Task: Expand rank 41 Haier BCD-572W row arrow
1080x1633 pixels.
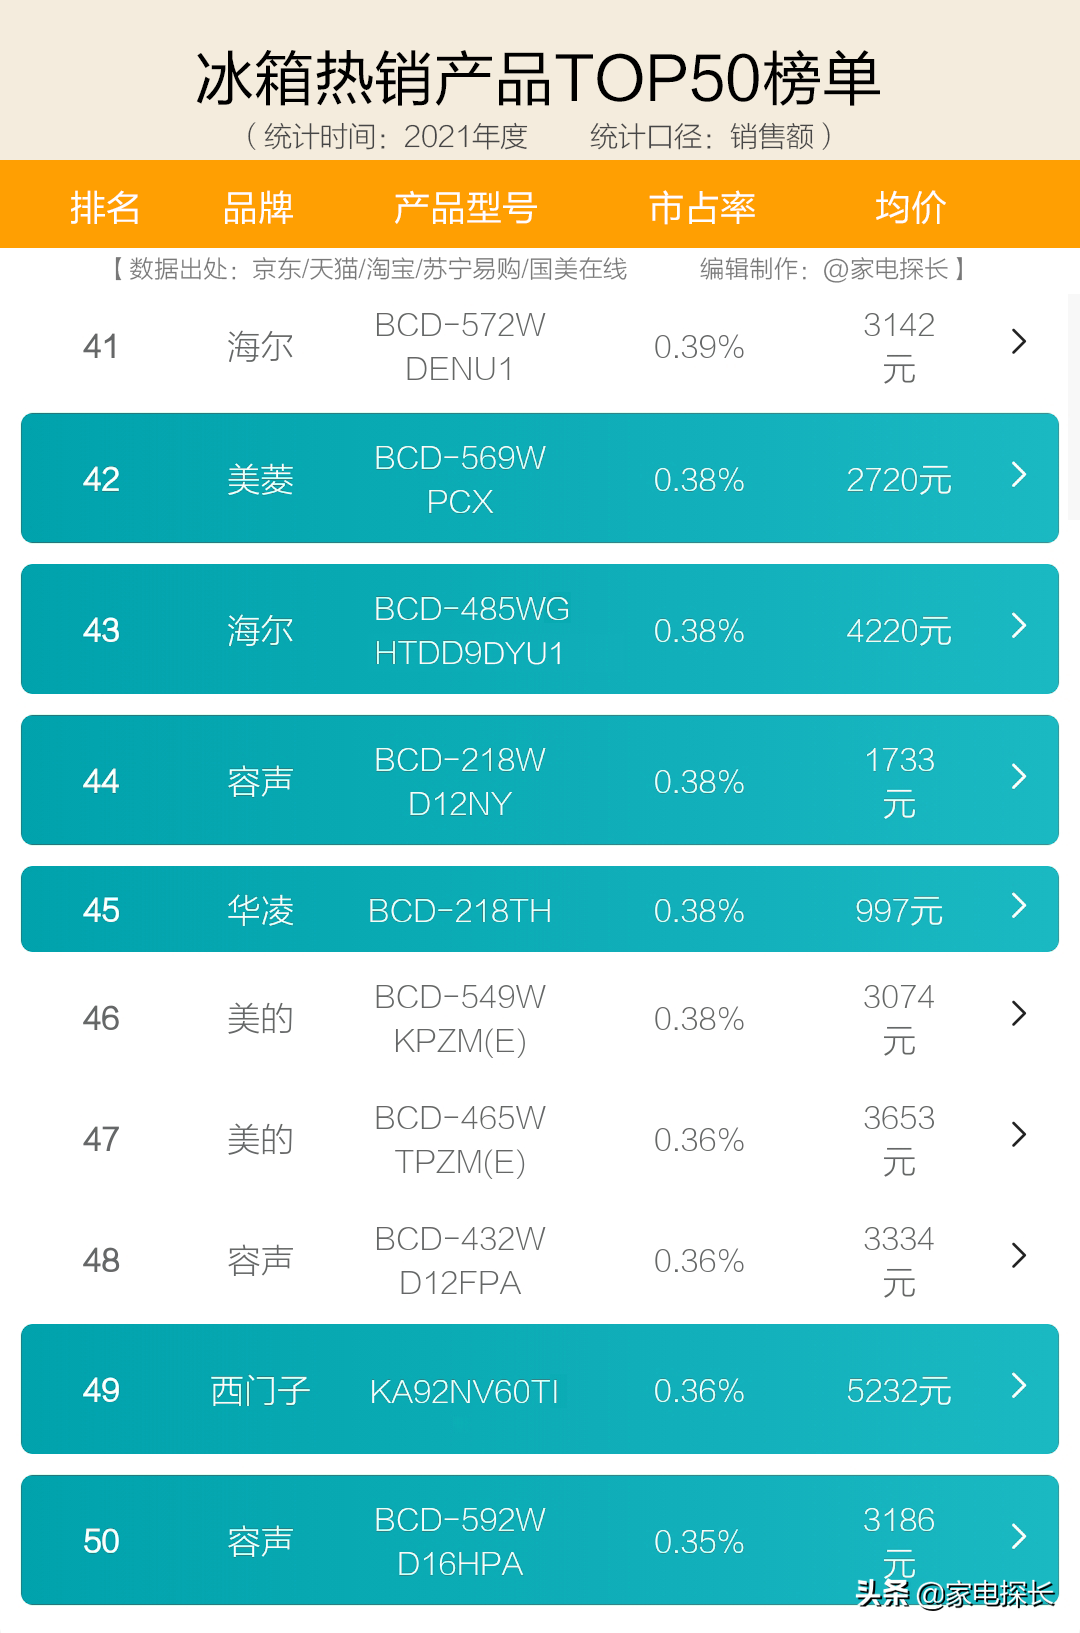Action: point(1019,342)
